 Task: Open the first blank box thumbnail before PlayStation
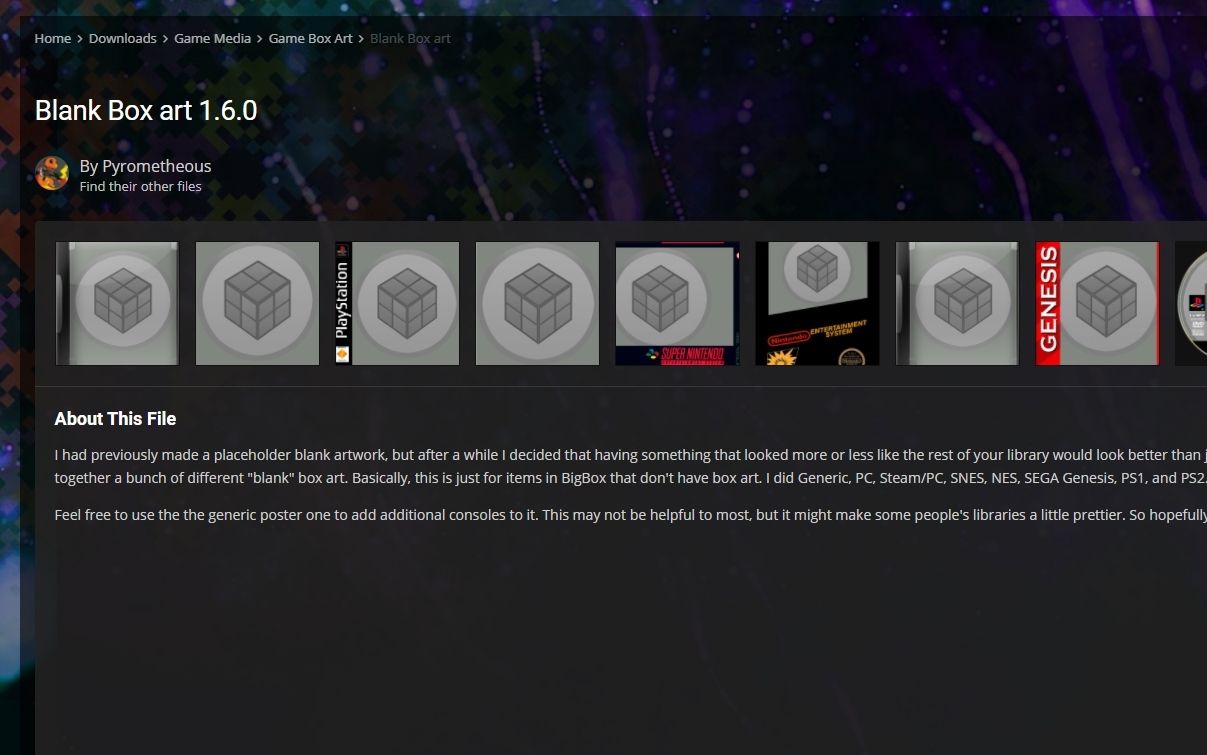click(x=117, y=303)
